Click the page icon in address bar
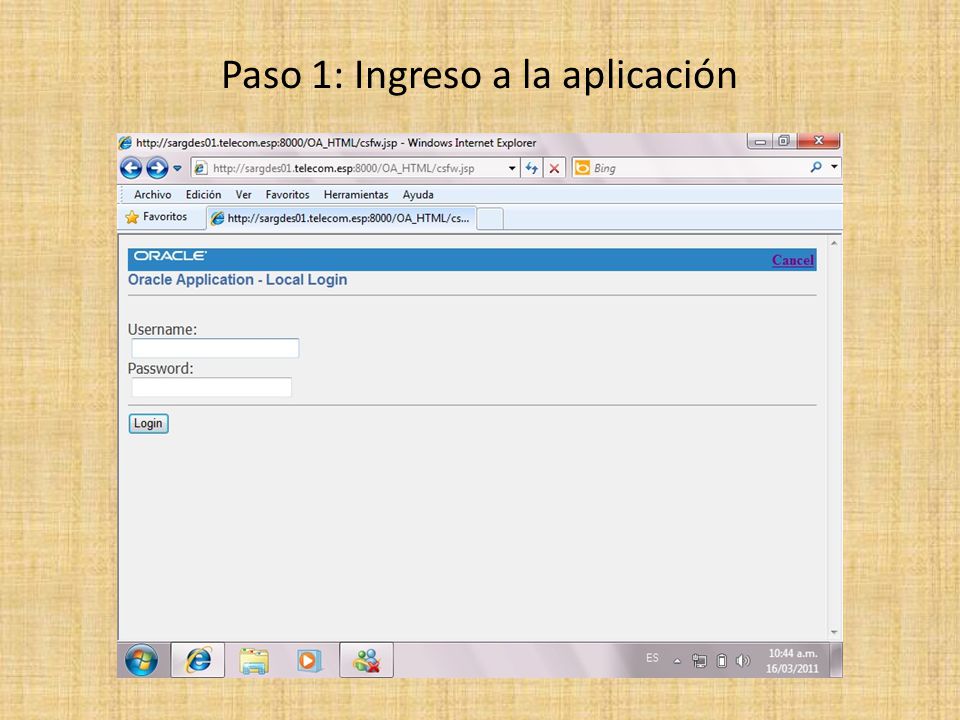The width and height of the screenshot is (960, 720). click(x=200, y=168)
